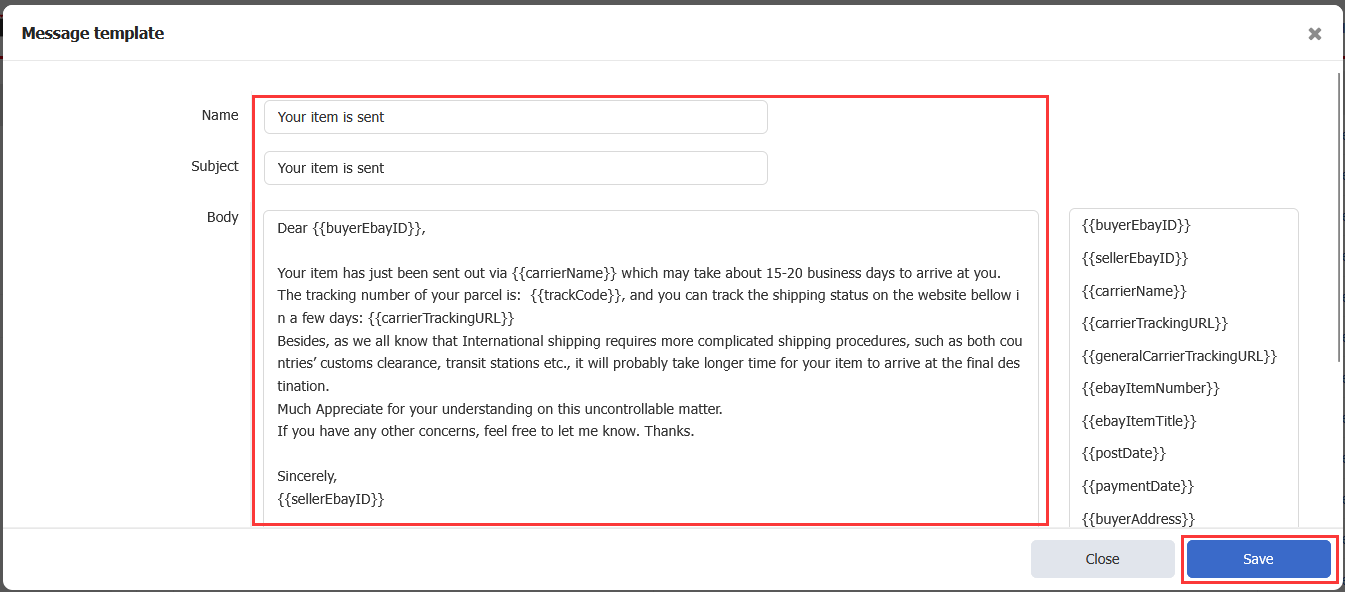
Task: Add the {{buyerAddress}} variable
Action: (x=1138, y=518)
